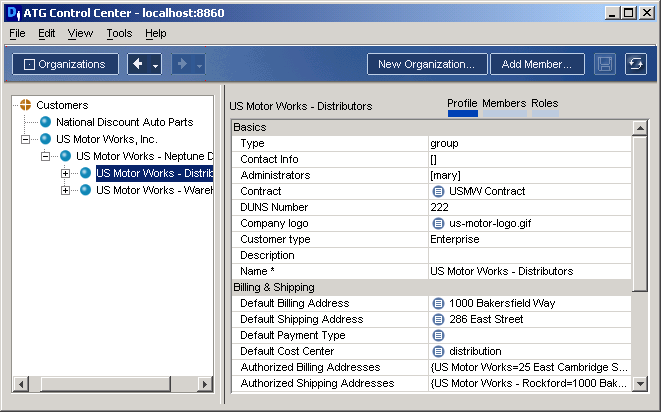Click the US Motor Works, Inc. globe icon
The image size is (661, 412).
pos(46,139)
